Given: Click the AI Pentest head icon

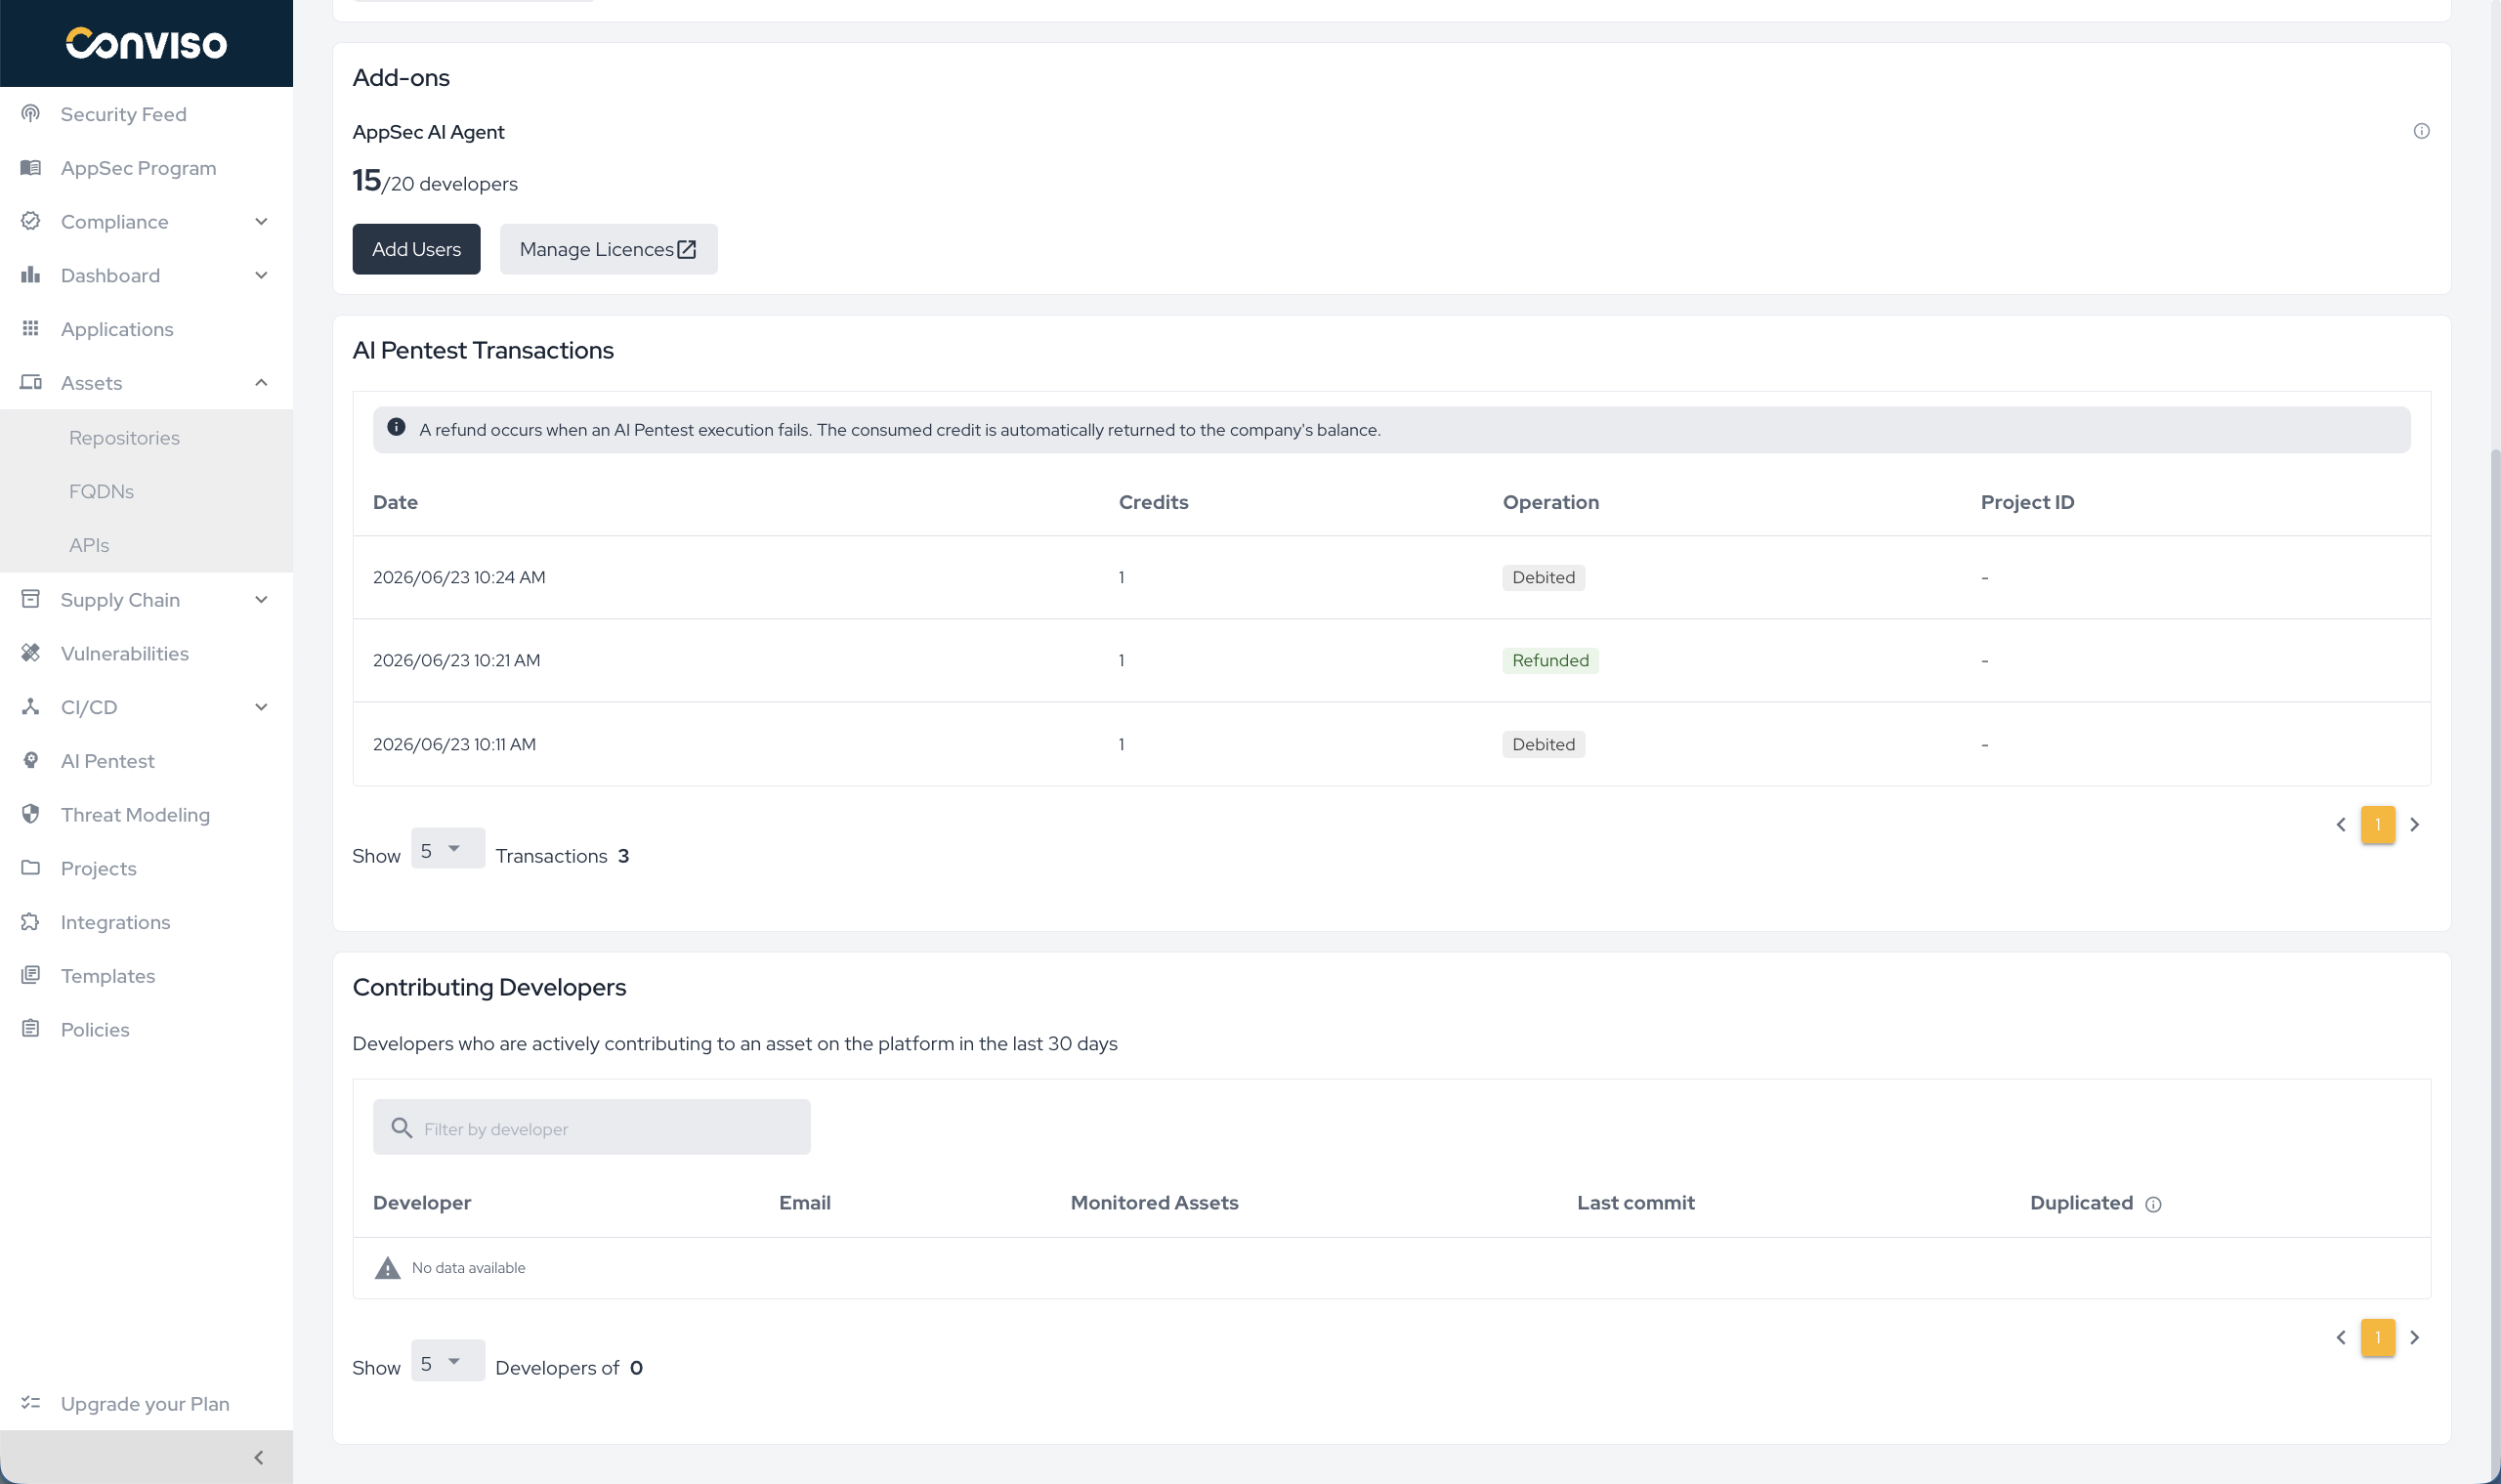Looking at the screenshot, I should point(31,761).
